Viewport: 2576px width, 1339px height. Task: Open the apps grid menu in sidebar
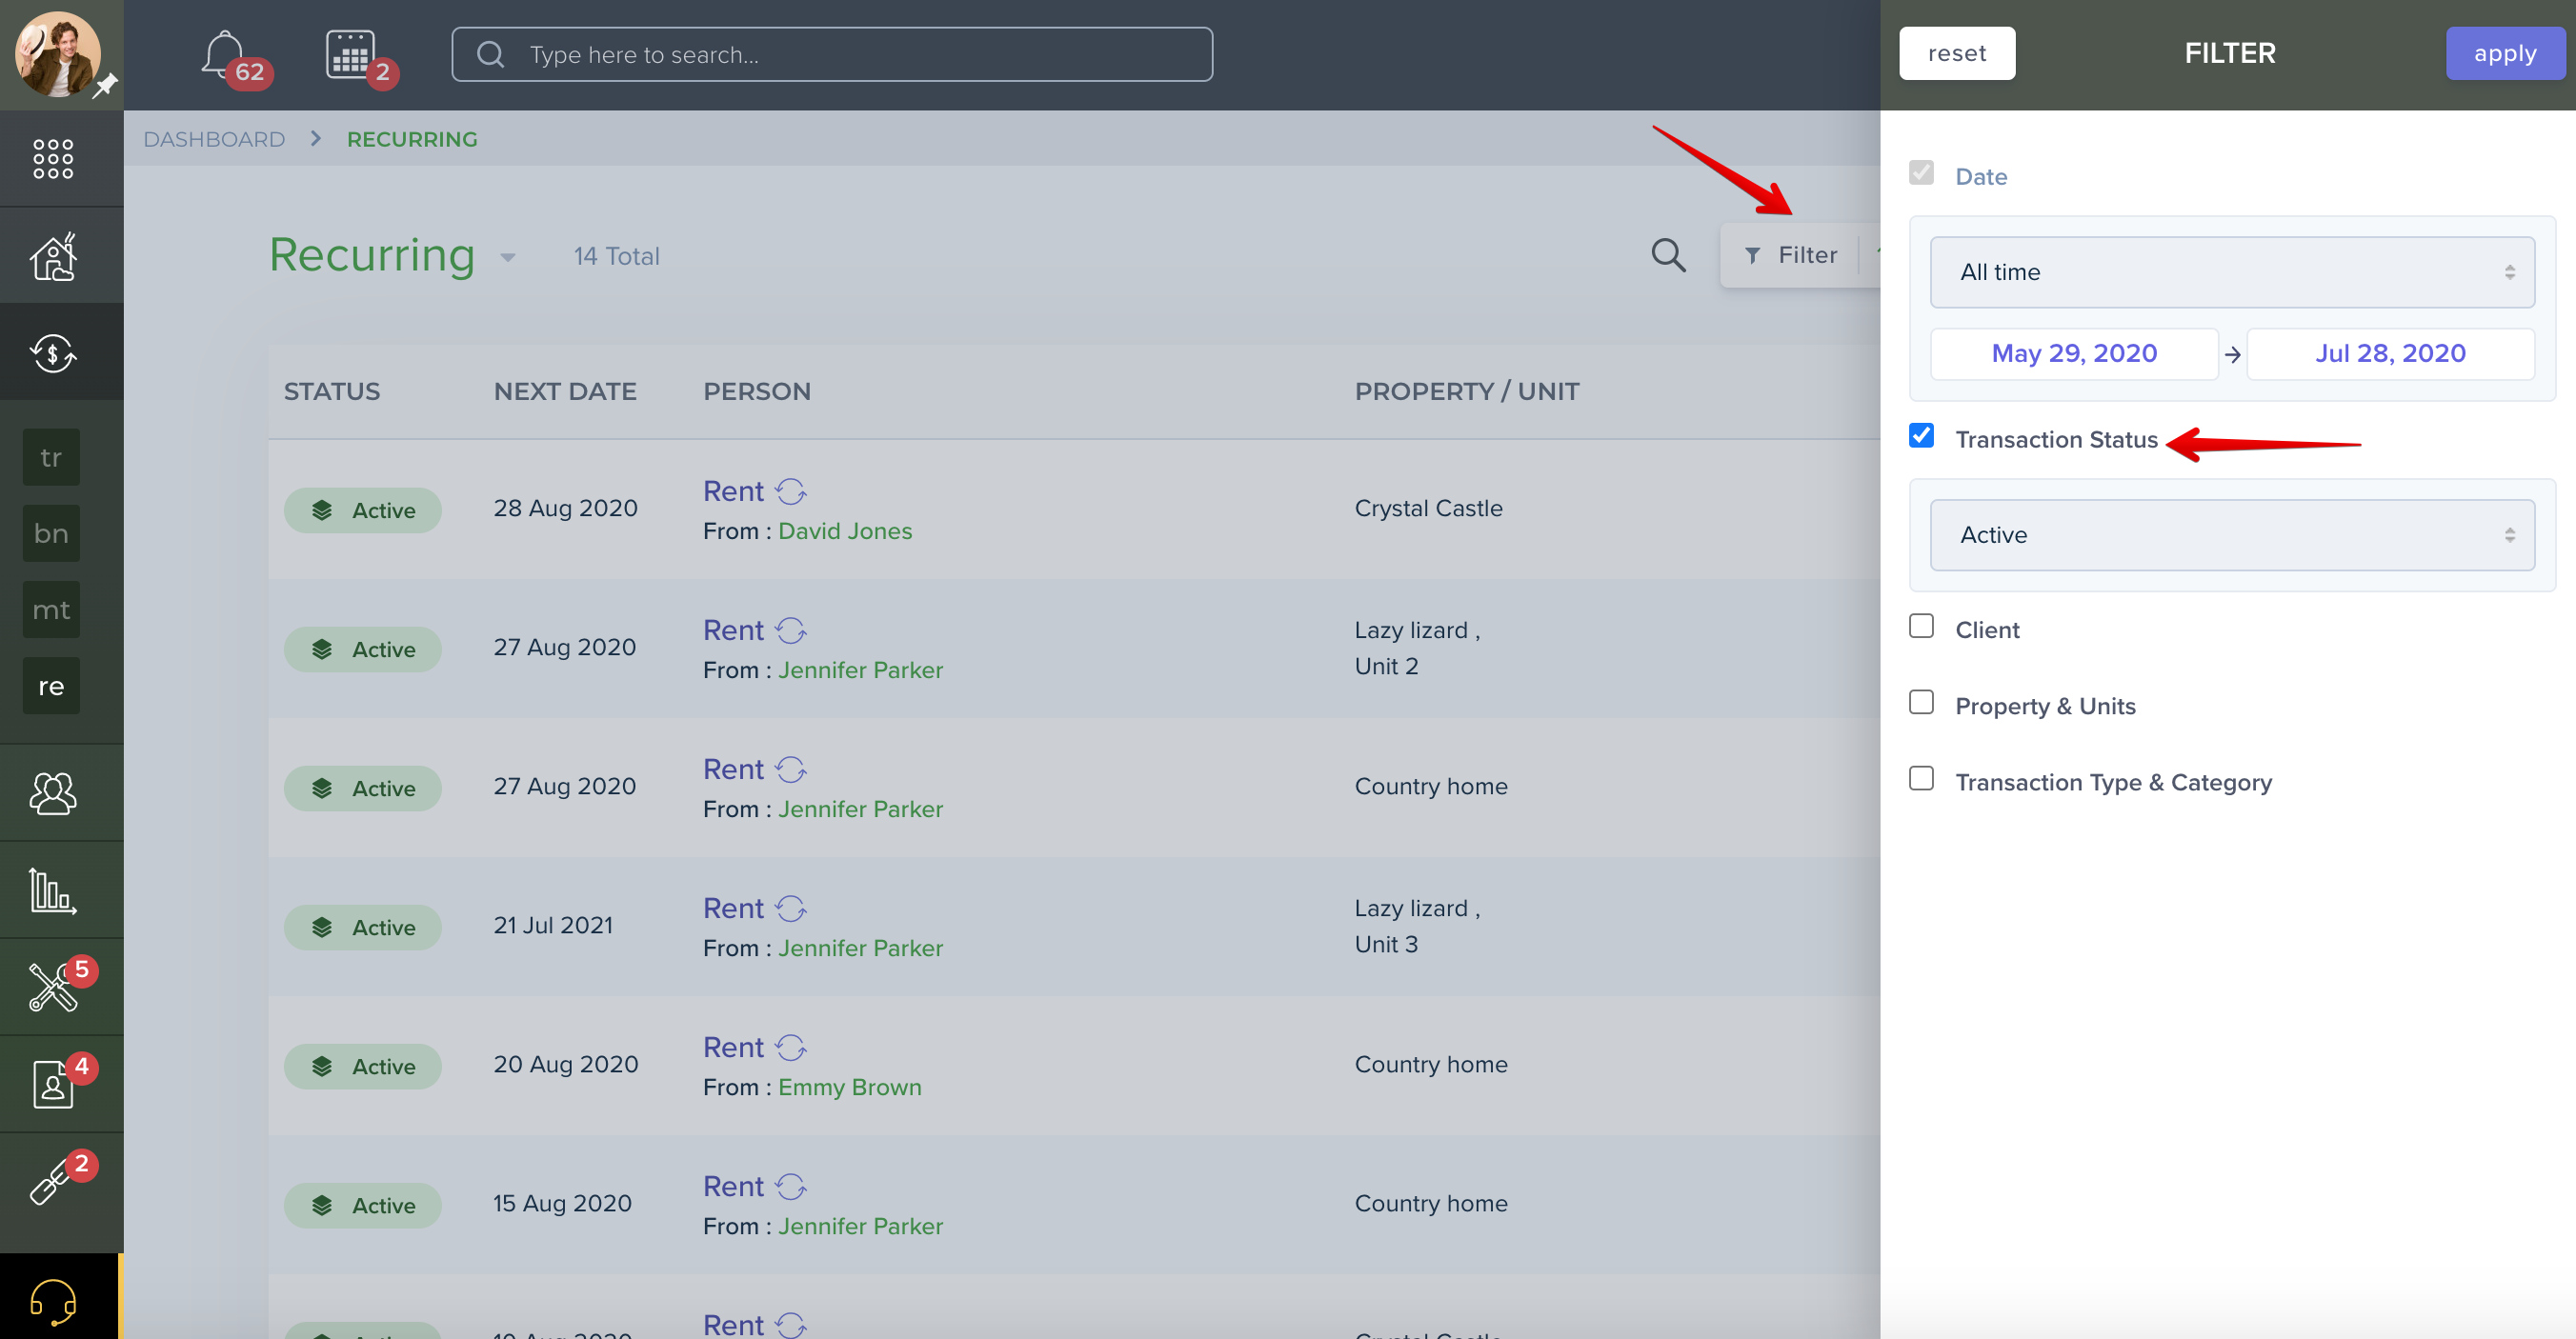(x=53, y=159)
